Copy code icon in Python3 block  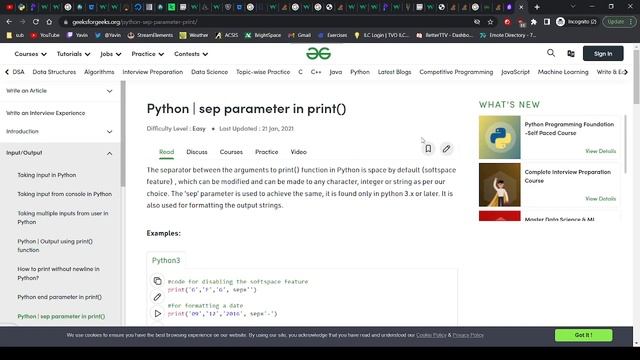pyautogui.click(x=157, y=281)
